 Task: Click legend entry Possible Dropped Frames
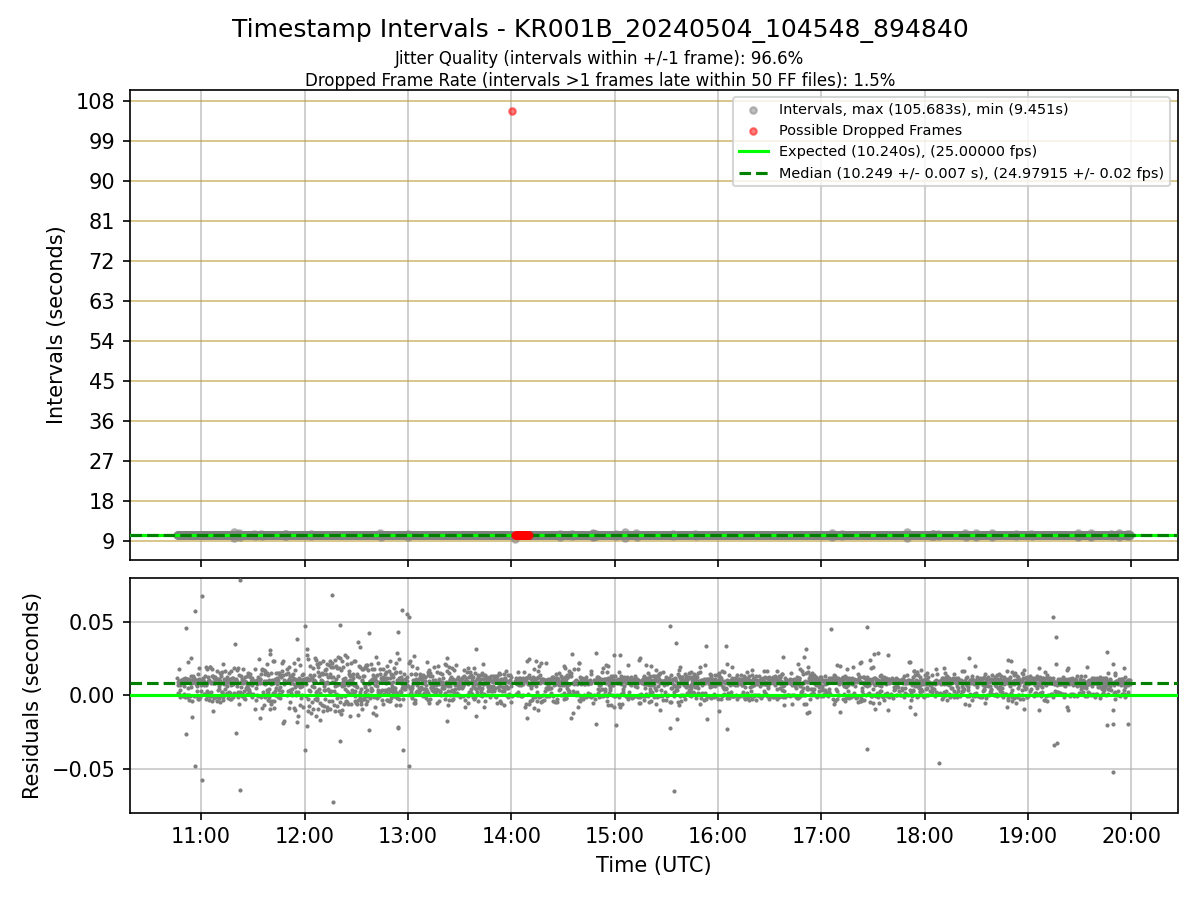point(870,130)
